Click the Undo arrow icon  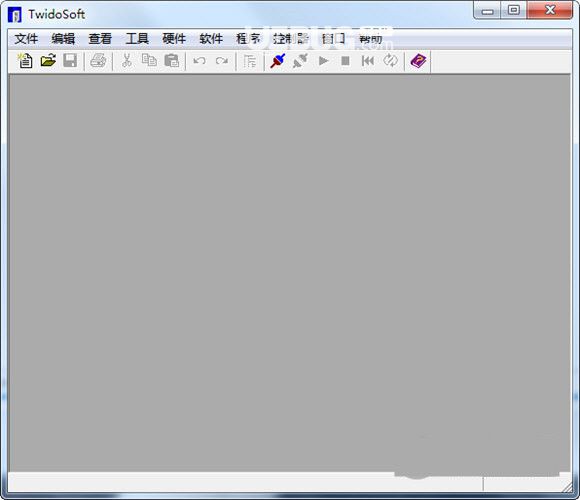tap(199, 61)
